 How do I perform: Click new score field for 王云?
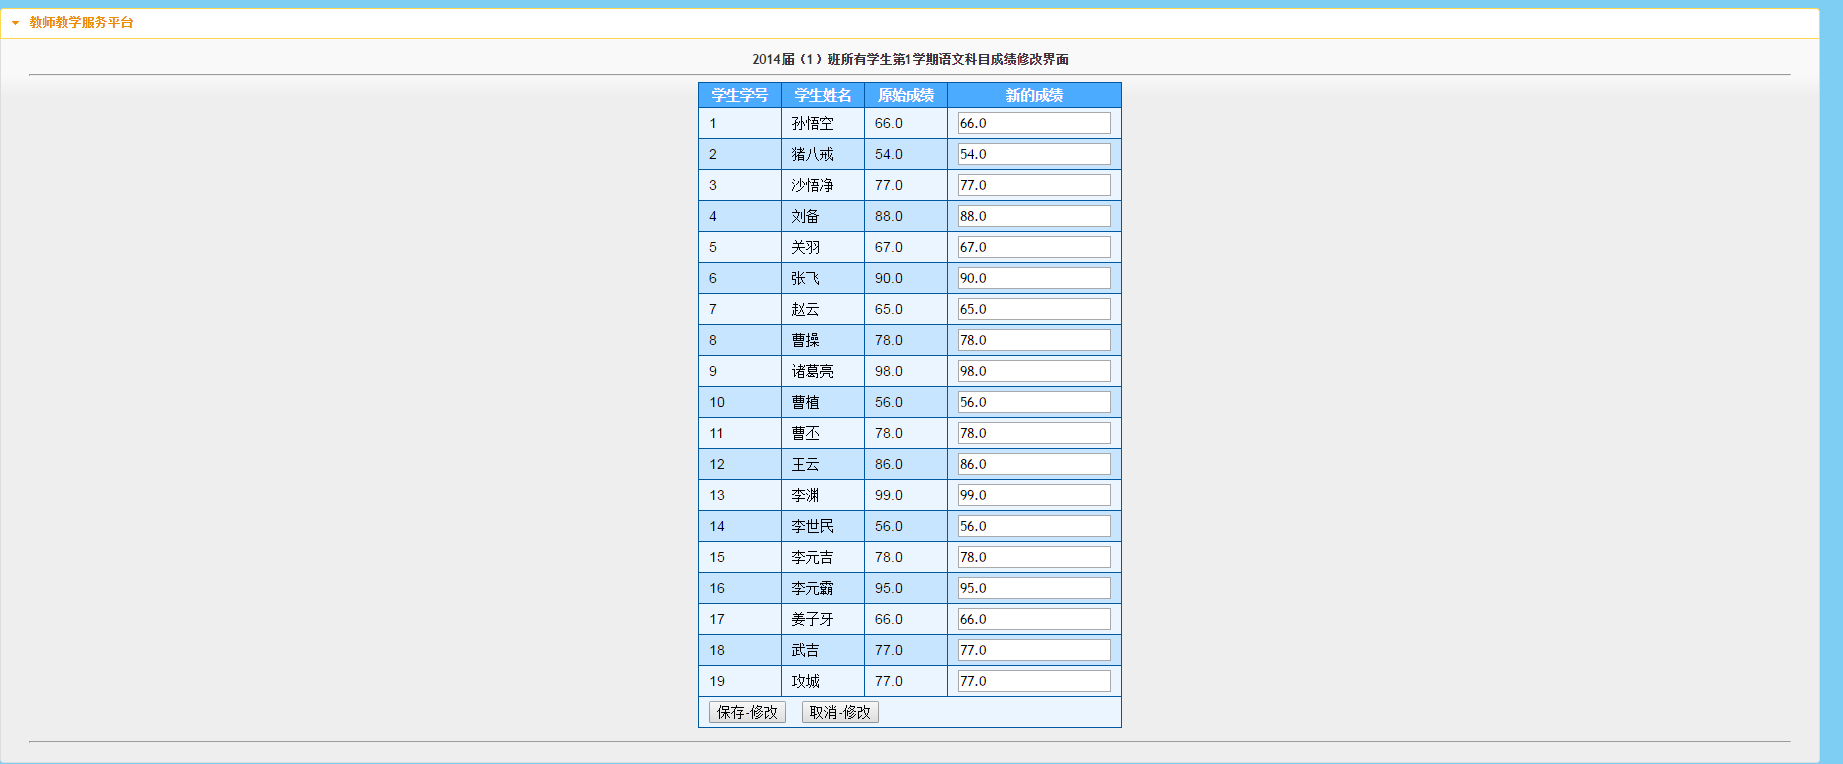[x=1034, y=464]
